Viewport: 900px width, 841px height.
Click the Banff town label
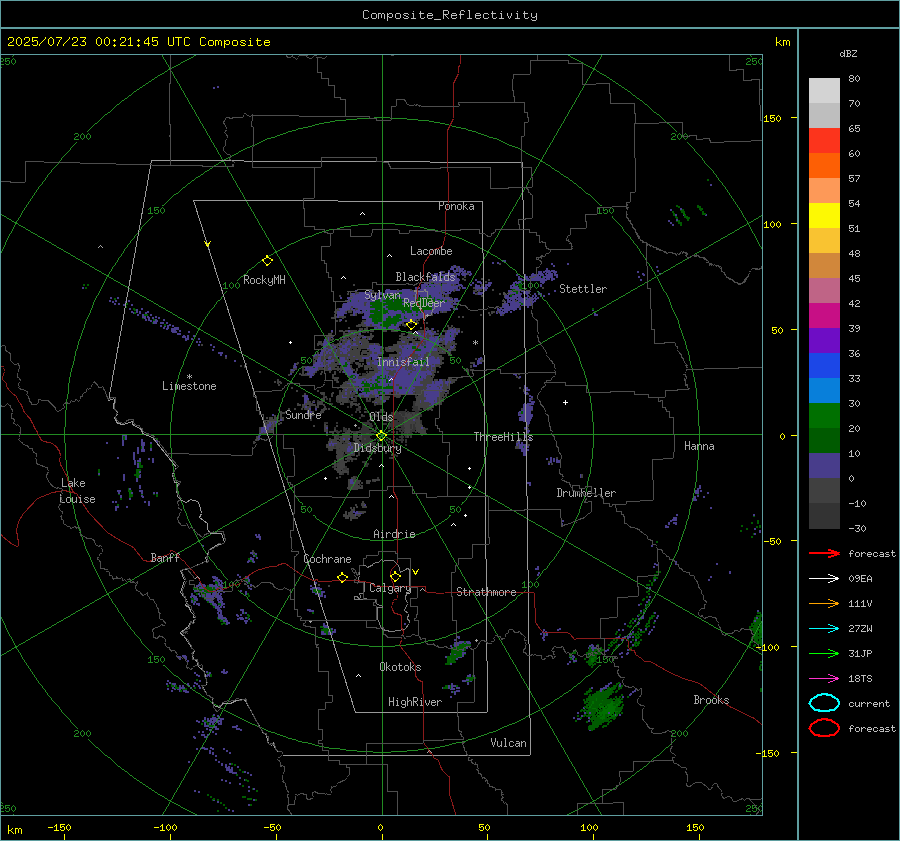pyautogui.click(x=165, y=558)
